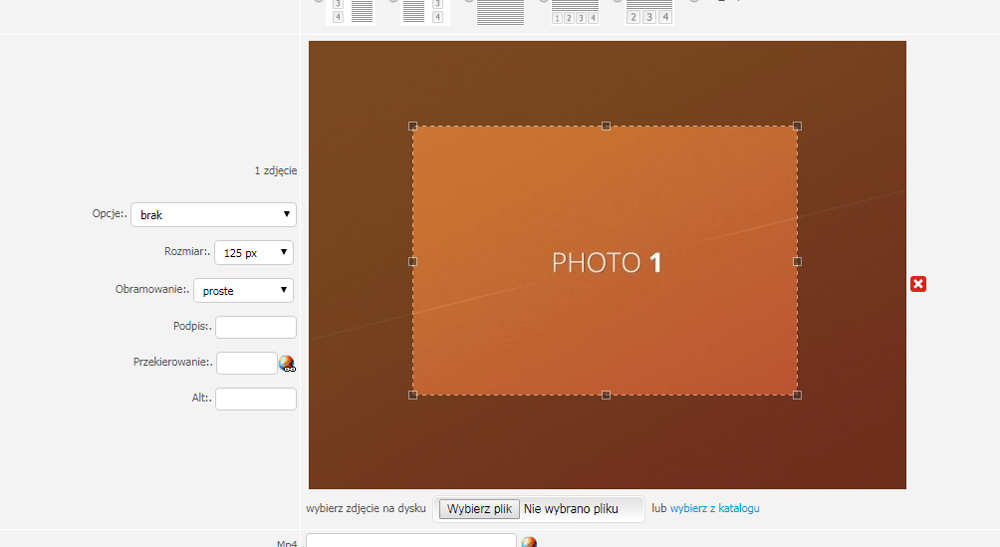Click bottom-center crop handle of selection

pos(606,395)
